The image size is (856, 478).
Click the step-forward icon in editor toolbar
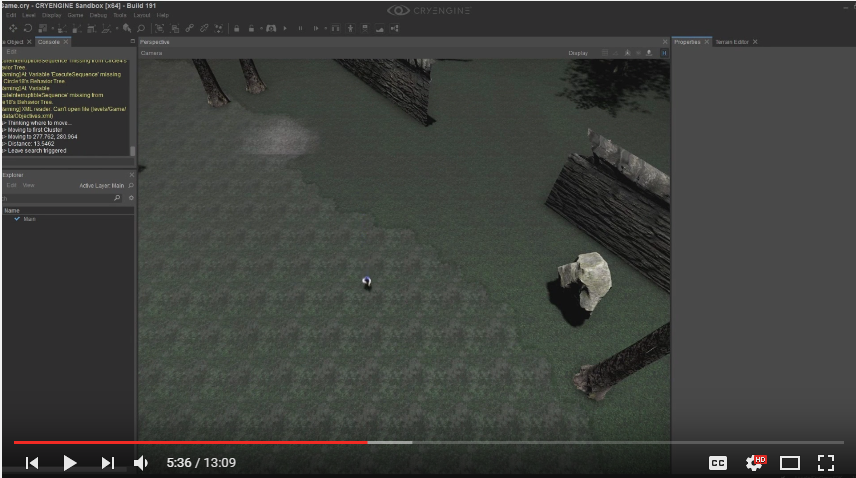(x=316, y=28)
